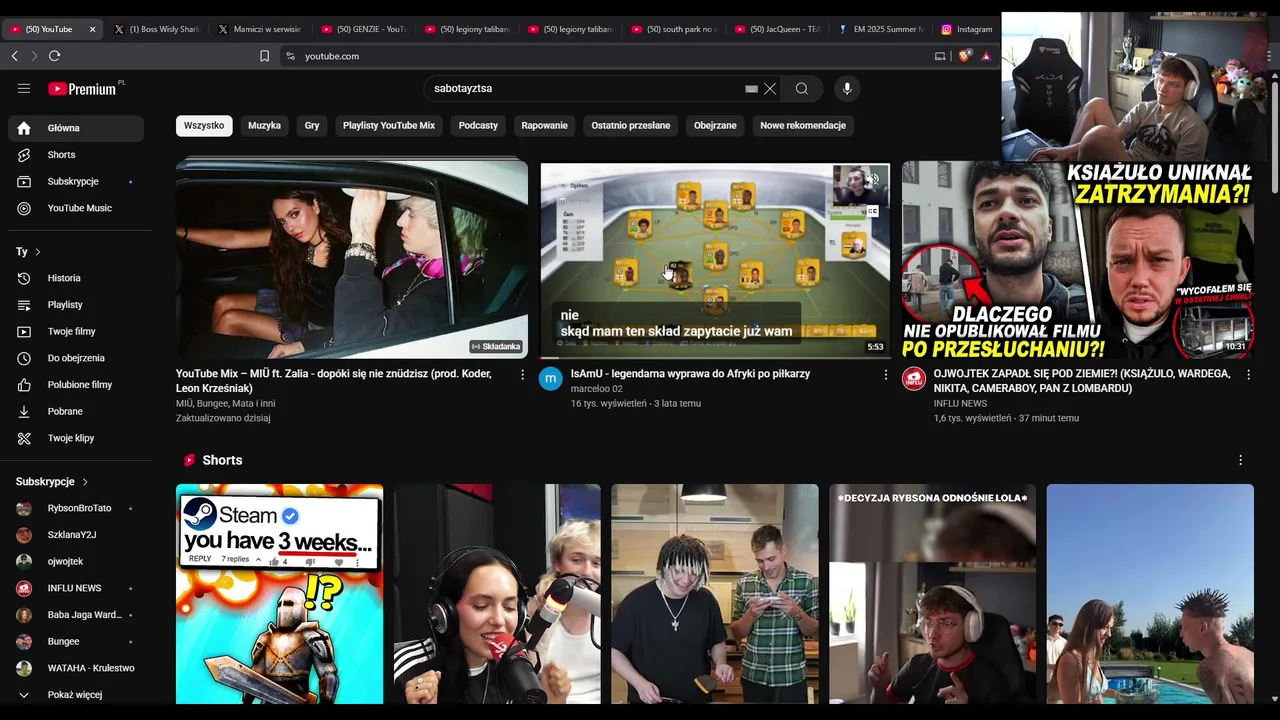The width and height of the screenshot is (1280, 720).
Task: Go back in browser
Action: click(14, 56)
